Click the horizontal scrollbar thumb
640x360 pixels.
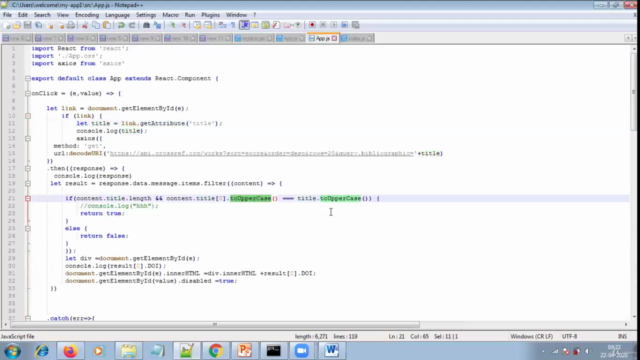click(x=215, y=324)
